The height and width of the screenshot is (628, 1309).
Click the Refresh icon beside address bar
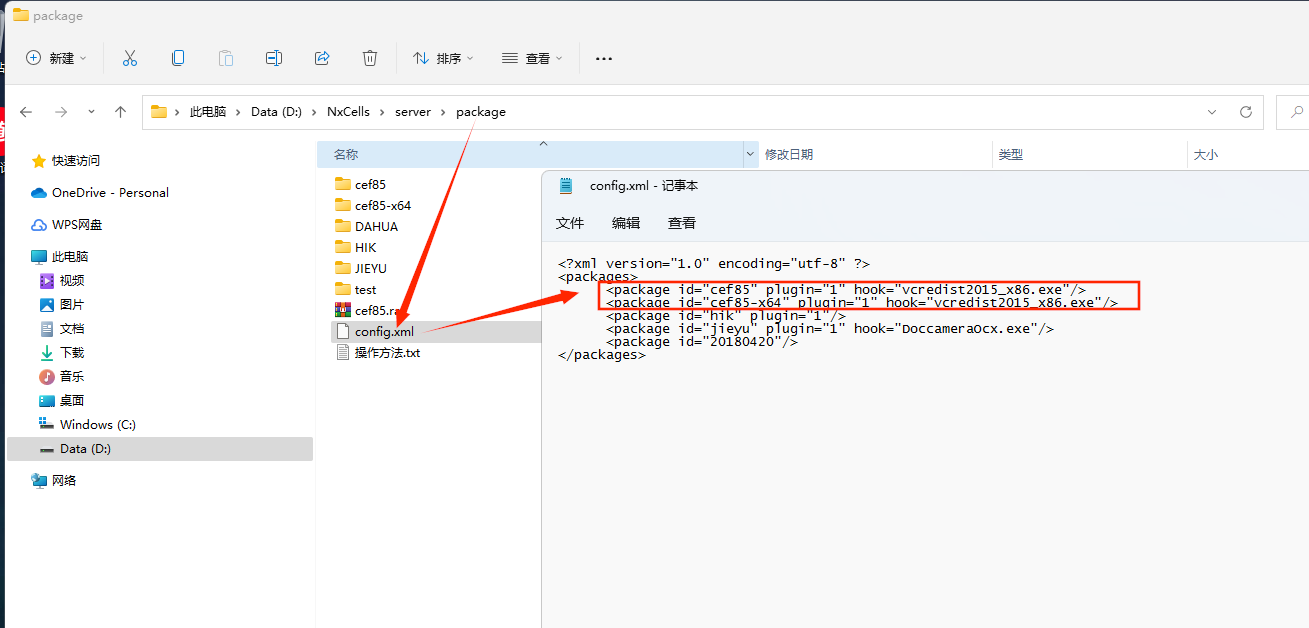(1245, 112)
